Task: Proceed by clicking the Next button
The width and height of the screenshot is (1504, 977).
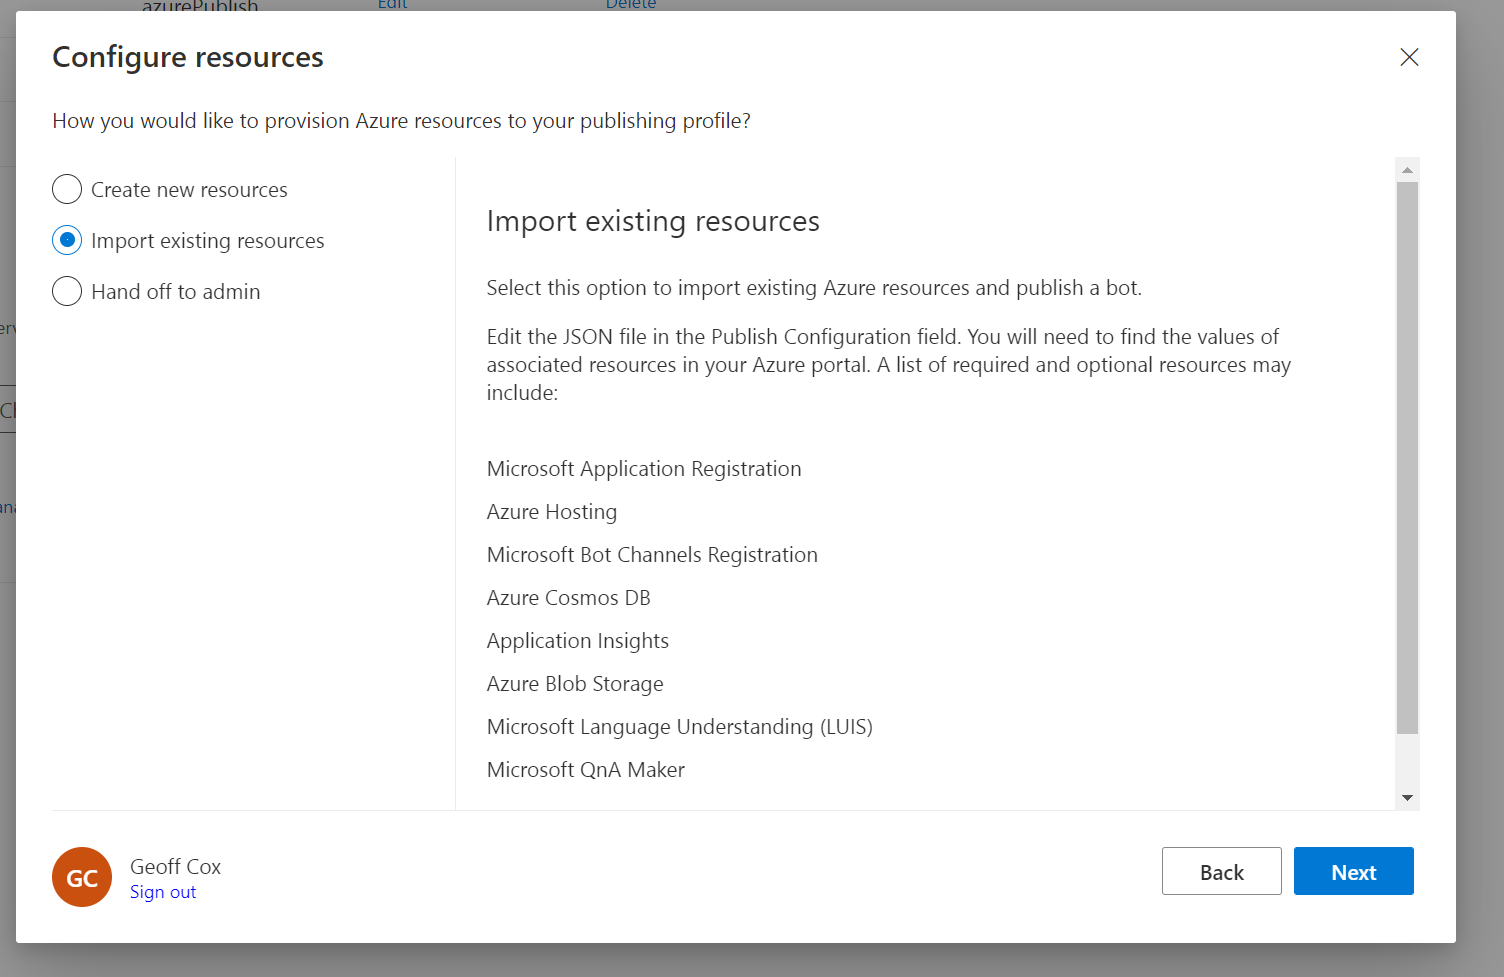Action: pos(1353,871)
